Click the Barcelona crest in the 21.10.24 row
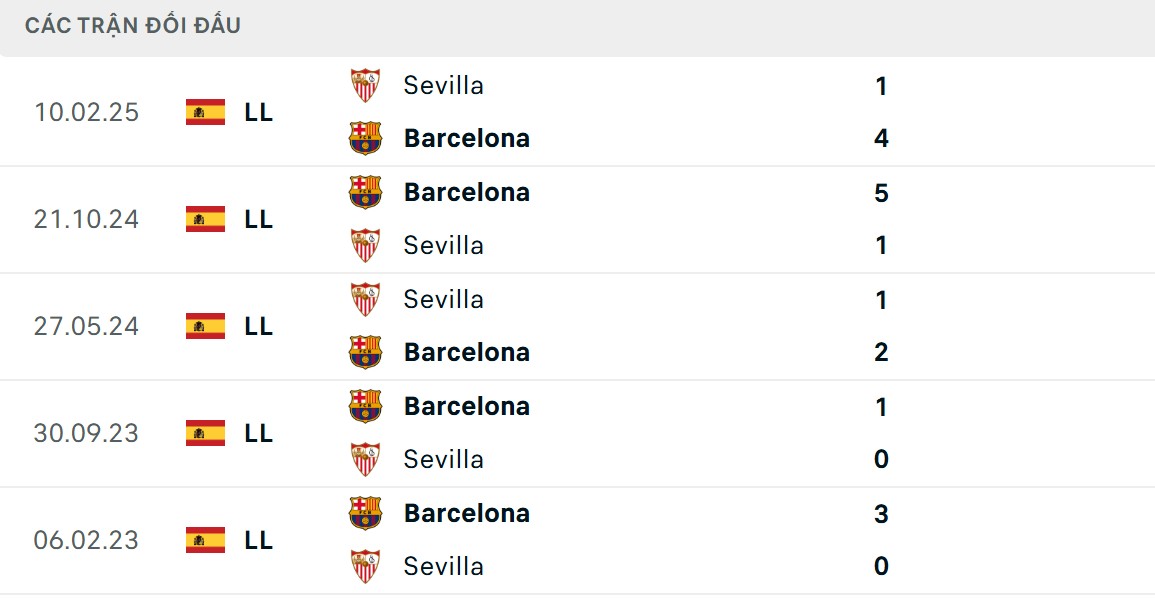The height and width of the screenshot is (600, 1155). click(366, 191)
